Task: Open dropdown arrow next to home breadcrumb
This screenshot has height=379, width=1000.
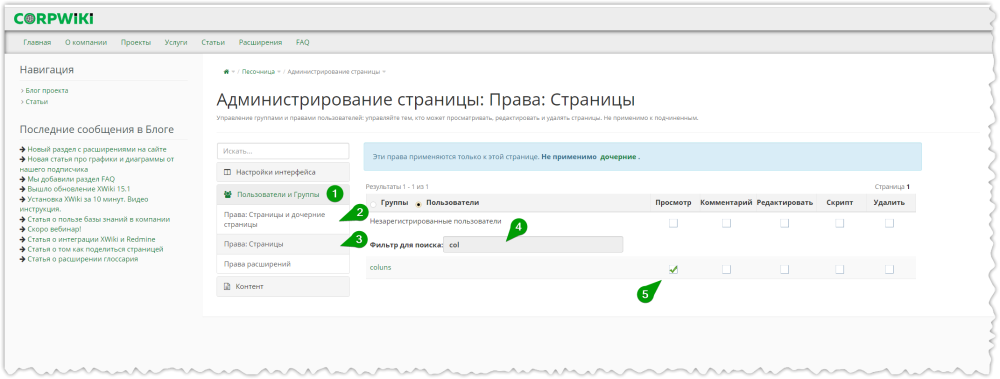Action: (x=233, y=71)
